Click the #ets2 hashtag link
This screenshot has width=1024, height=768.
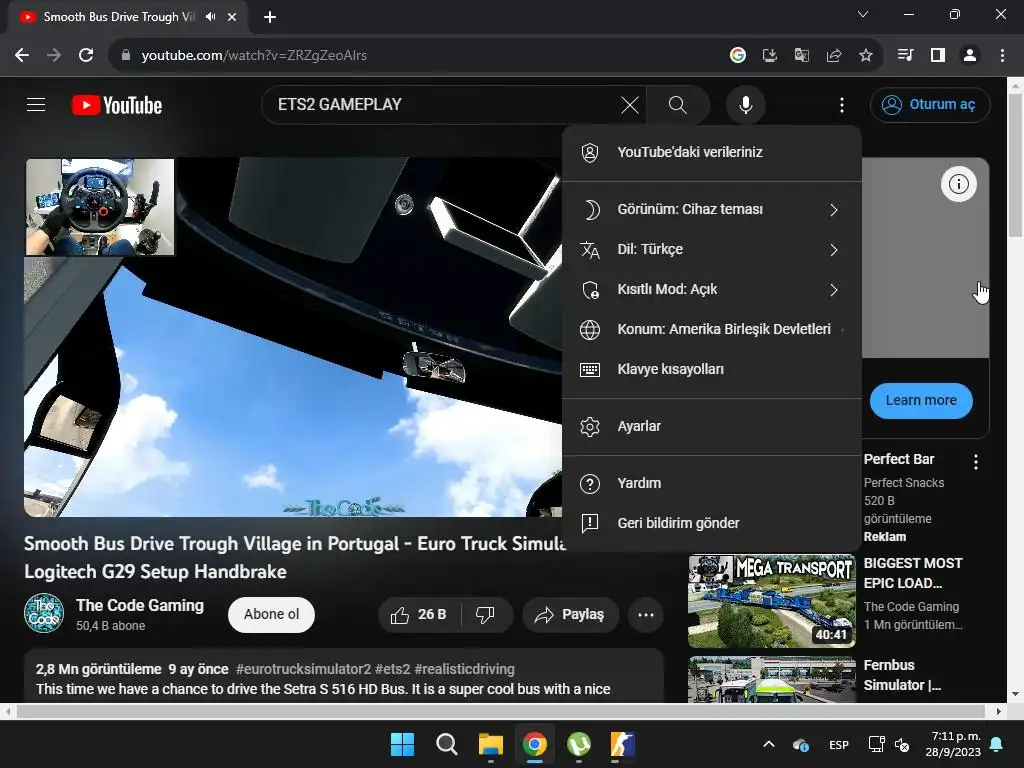tap(392, 669)
